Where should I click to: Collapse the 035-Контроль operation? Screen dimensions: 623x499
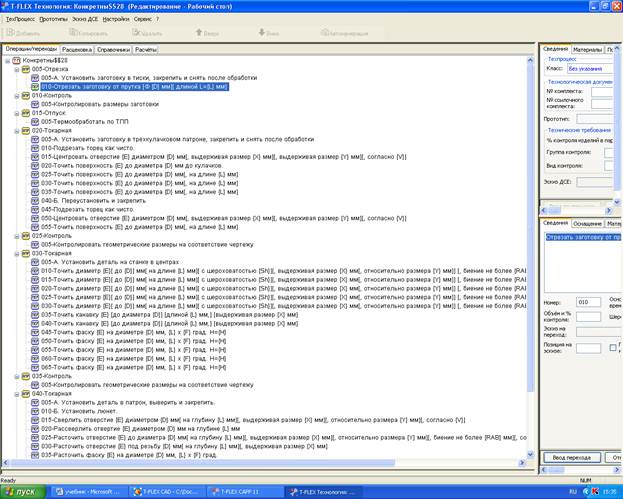click(17, 376)
